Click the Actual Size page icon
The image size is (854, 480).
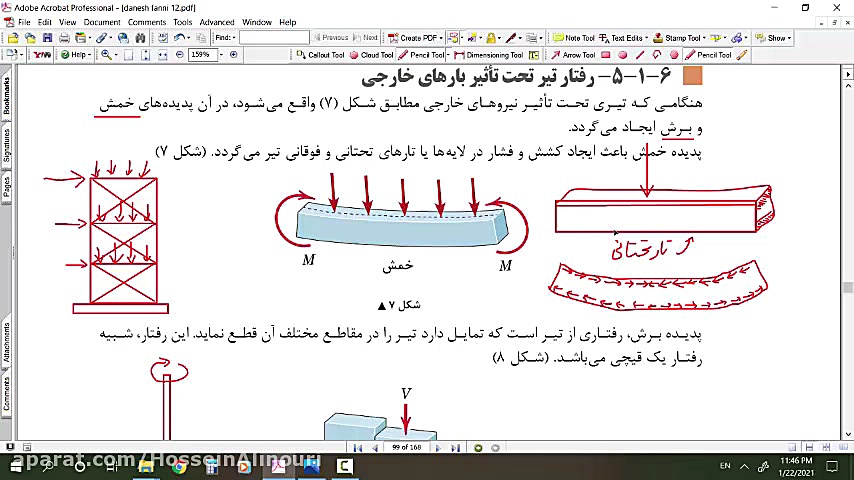pyautogui.click(x=129, y=55)
